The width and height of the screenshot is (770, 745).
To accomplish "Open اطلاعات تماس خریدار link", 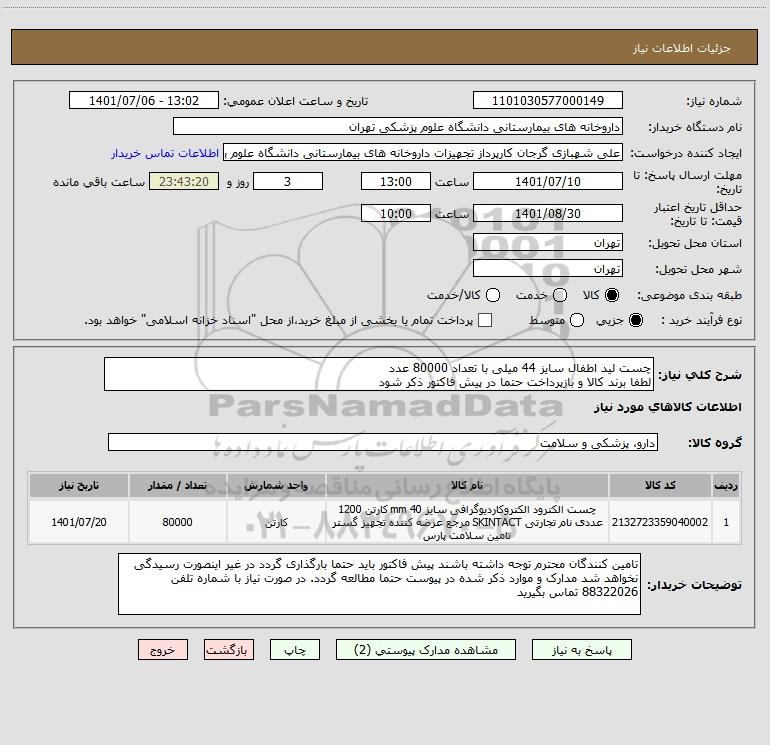I will coord(165,153).
